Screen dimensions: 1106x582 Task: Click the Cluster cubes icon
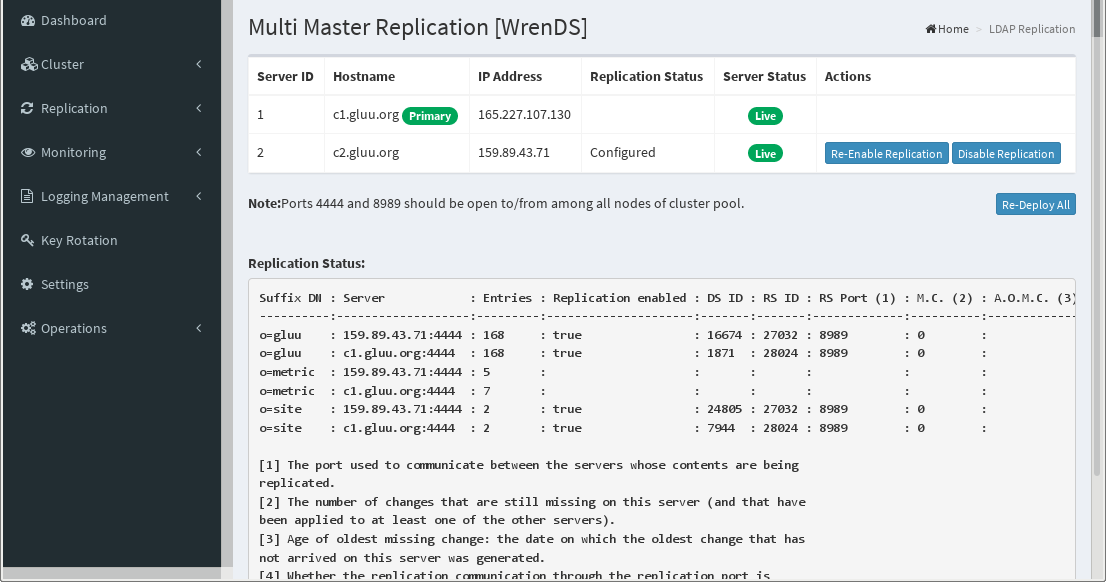(28, 64)
